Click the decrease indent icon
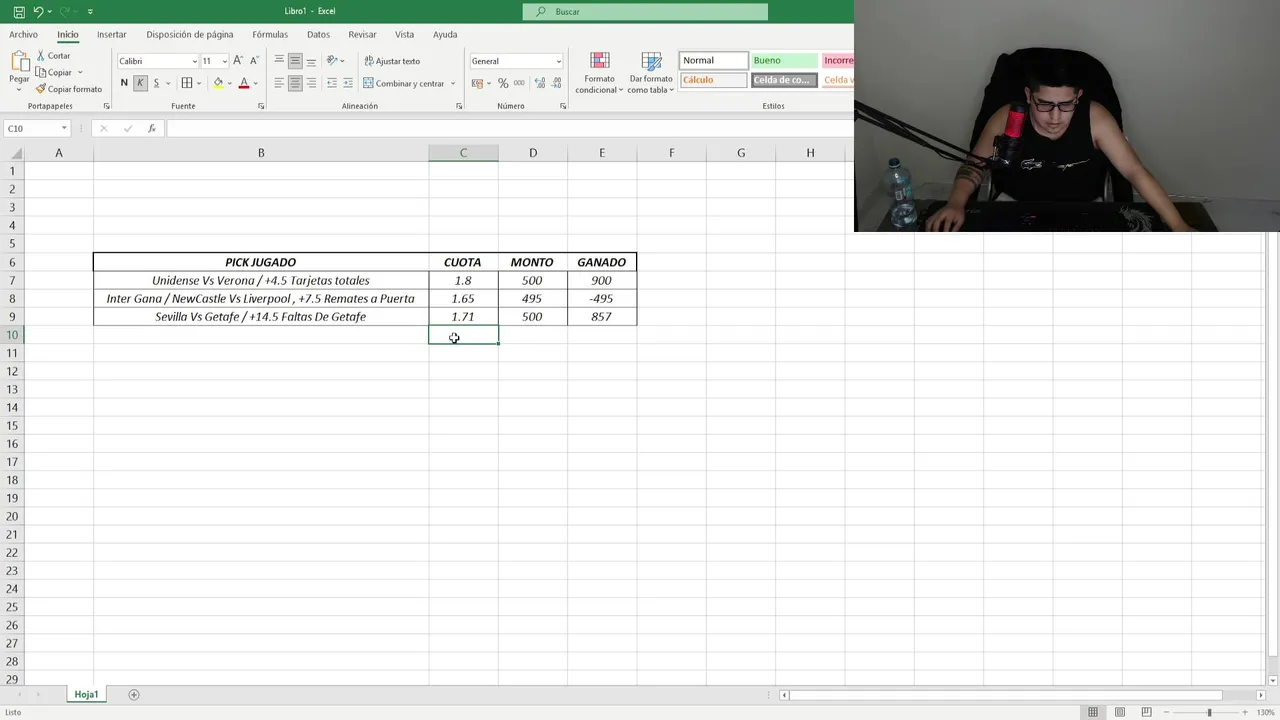 pos(332,83)
